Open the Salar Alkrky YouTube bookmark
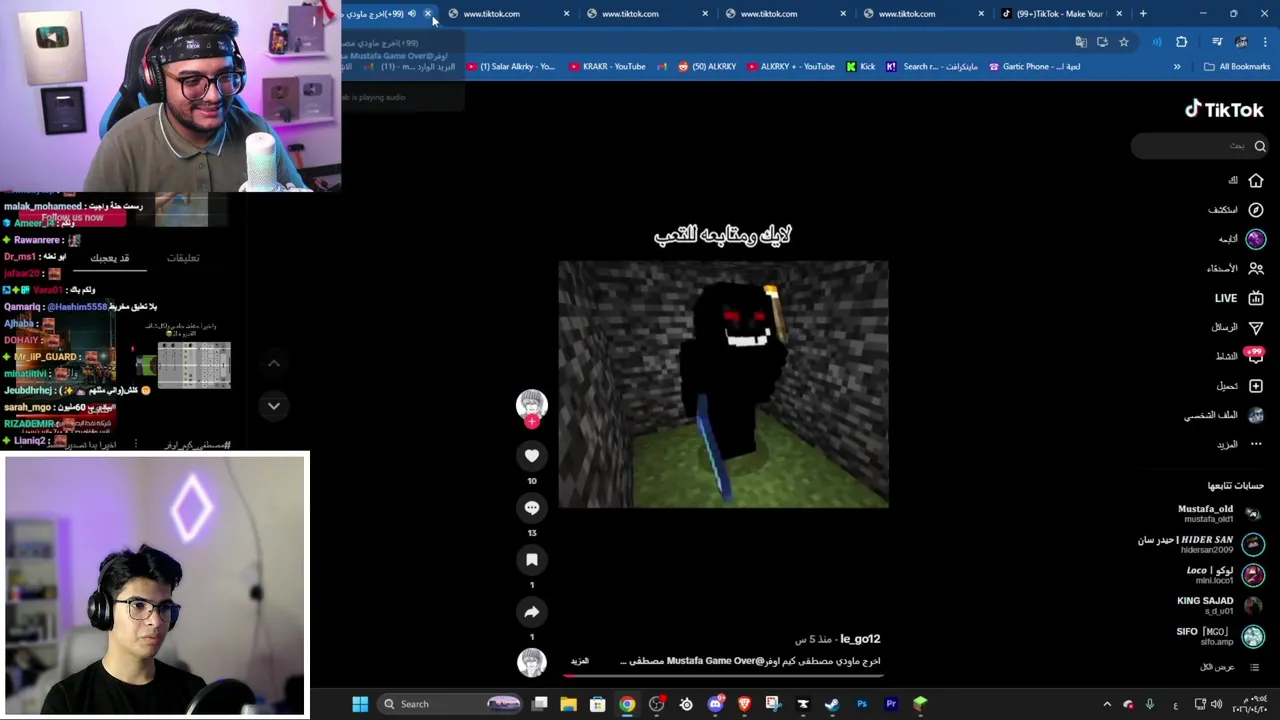 point(510,67)
